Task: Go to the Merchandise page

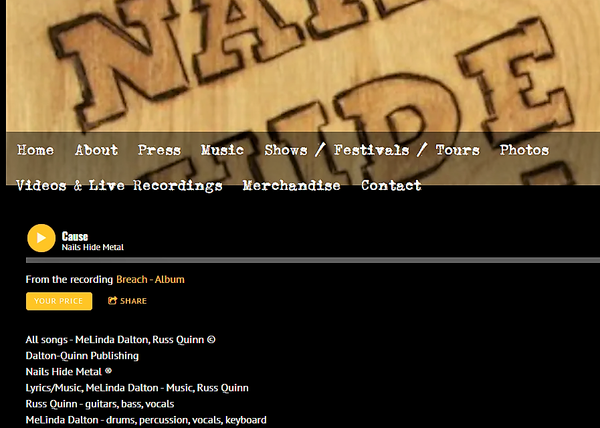Action: [292, 186]
